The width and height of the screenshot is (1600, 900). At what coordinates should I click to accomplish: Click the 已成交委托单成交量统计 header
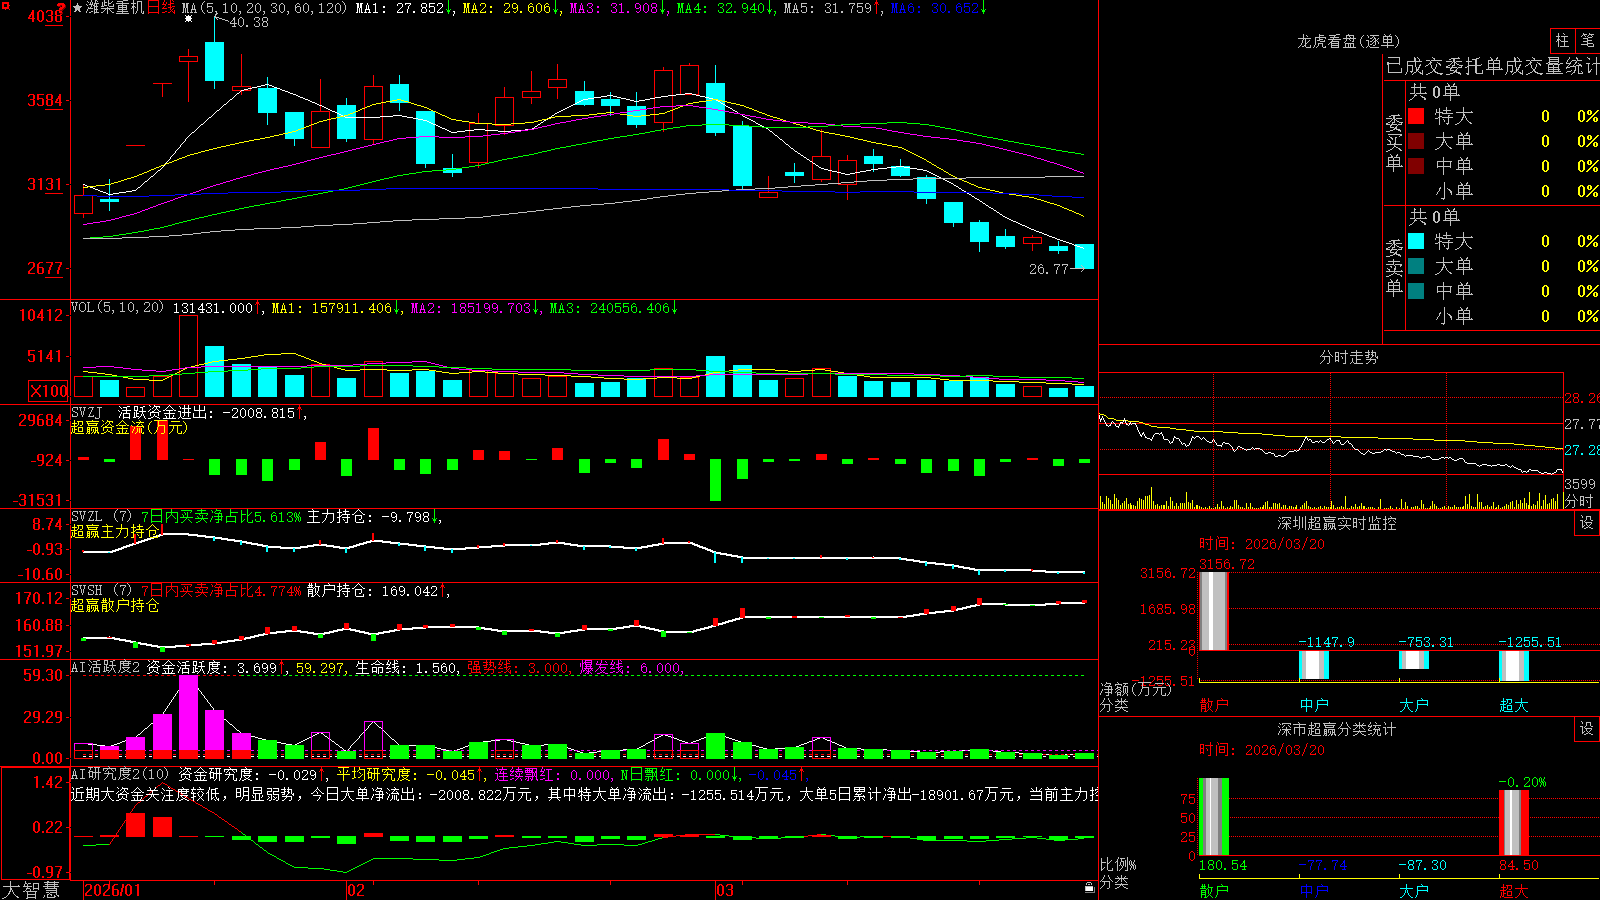click(1492, 66)
